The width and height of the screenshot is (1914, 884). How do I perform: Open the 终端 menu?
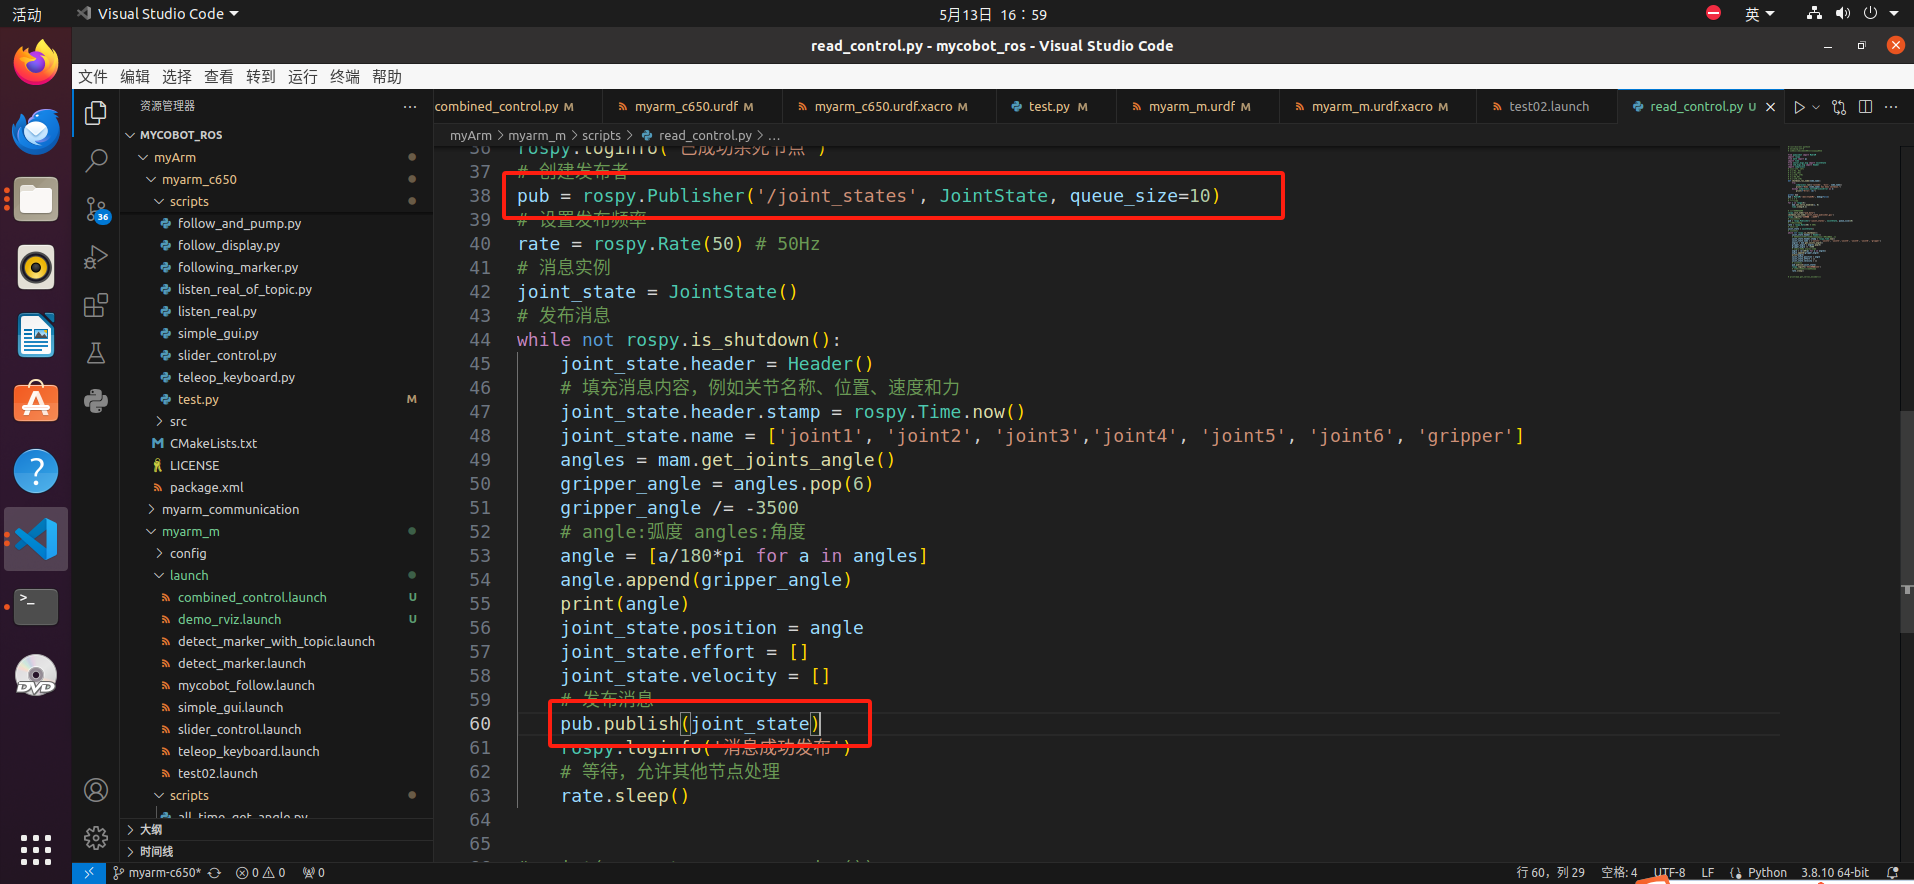345,77
